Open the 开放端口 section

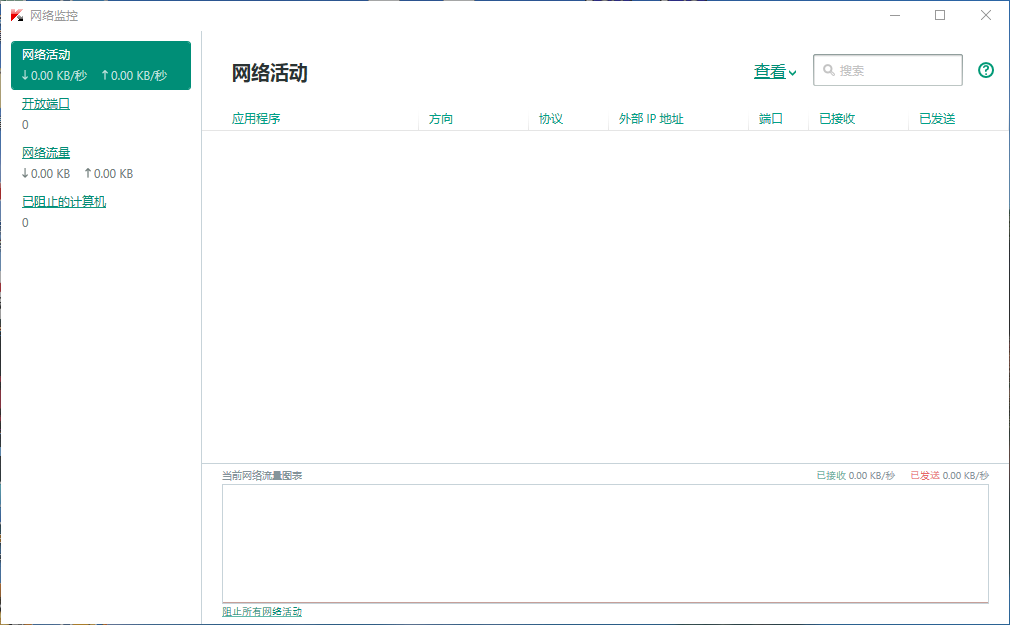[46, 104]
